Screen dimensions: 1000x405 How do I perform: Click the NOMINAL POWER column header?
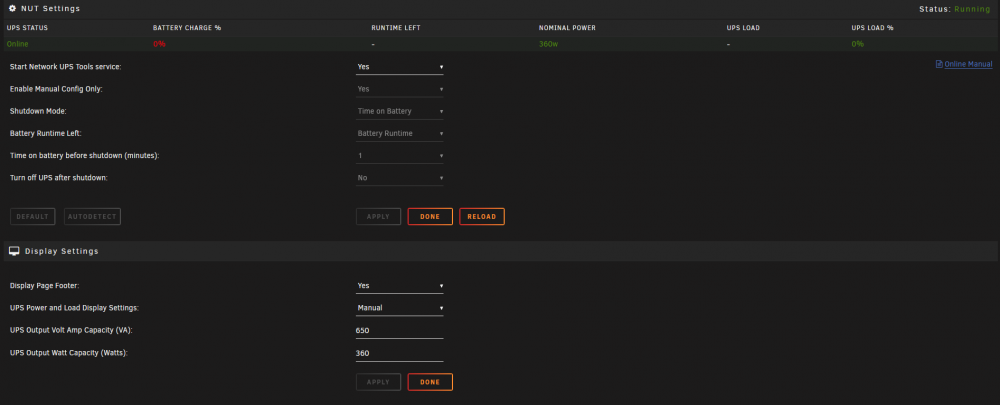coord(567,28)
